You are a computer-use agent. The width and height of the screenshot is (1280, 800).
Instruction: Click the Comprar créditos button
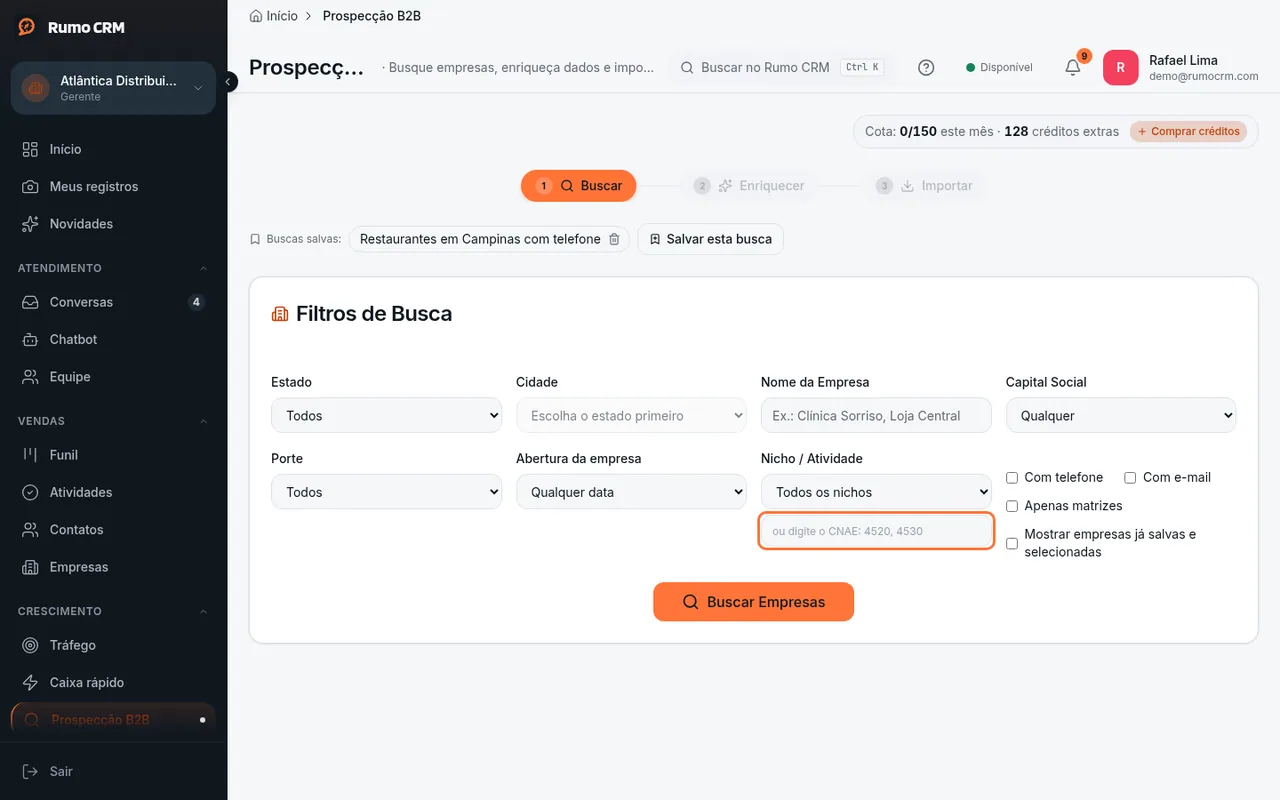tap(1188, 132)
